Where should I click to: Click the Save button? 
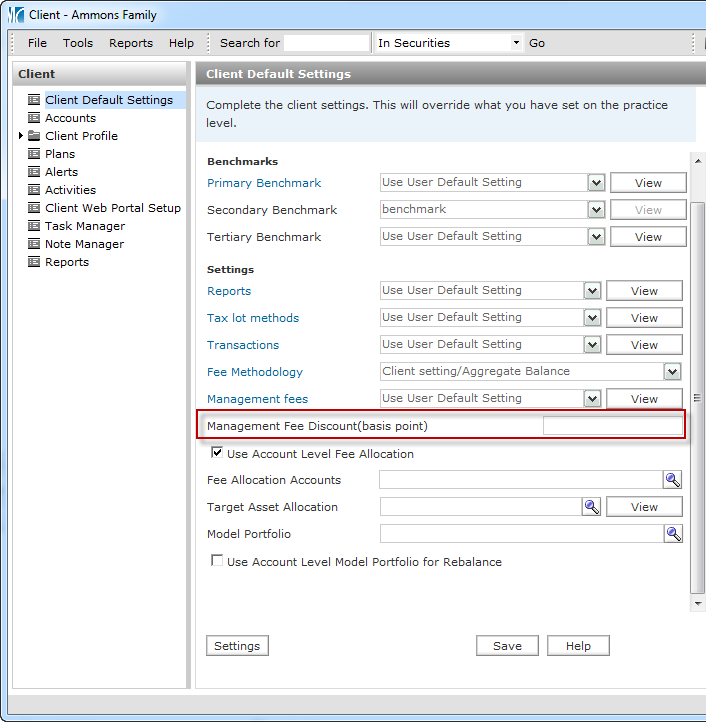(507, 646)
